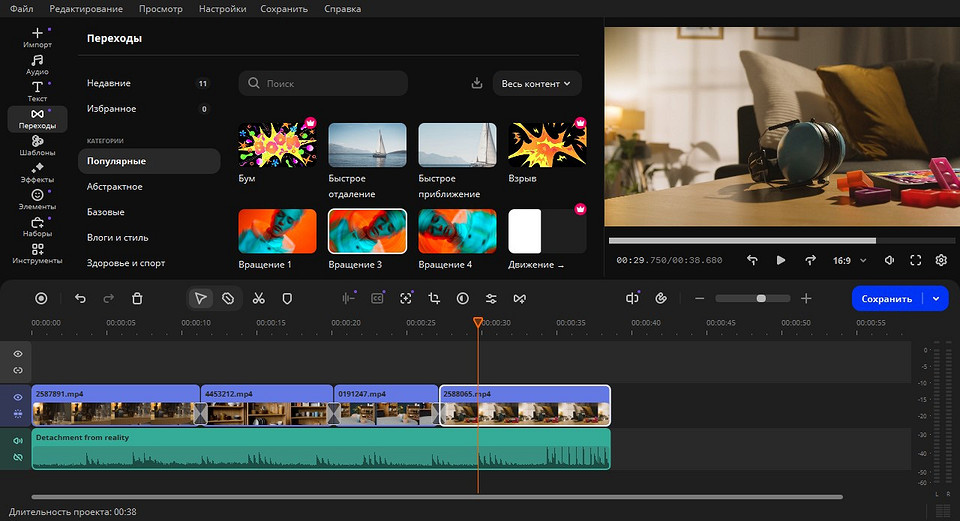Select the blade cut tool

(x=228, y=298)
